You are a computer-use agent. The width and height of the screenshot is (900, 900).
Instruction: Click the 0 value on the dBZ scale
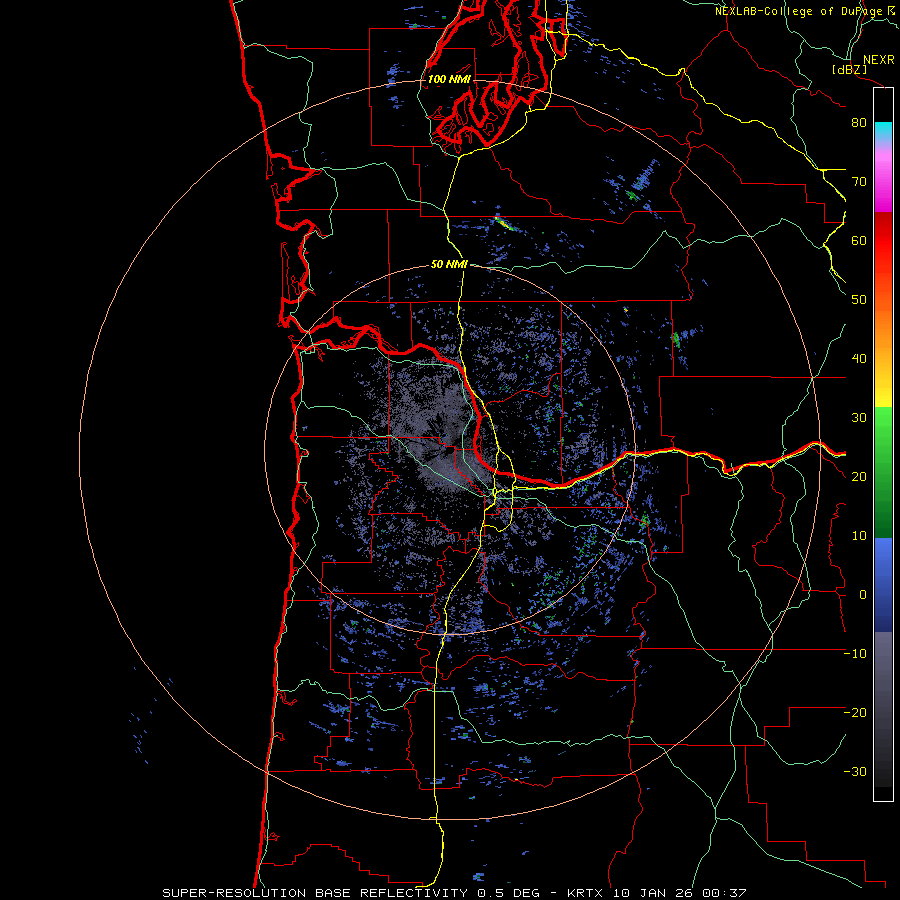click(x=863, y=595)
